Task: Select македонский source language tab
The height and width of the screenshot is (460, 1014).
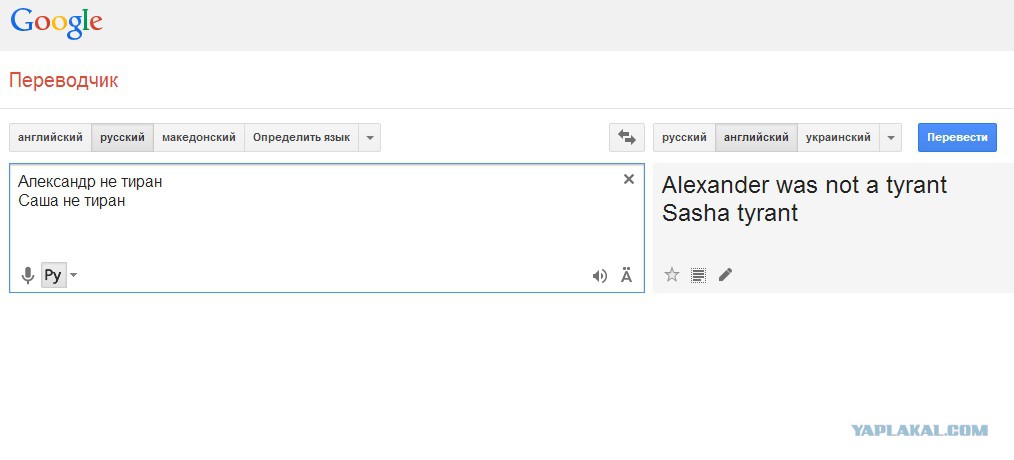Action: point(199,138)
